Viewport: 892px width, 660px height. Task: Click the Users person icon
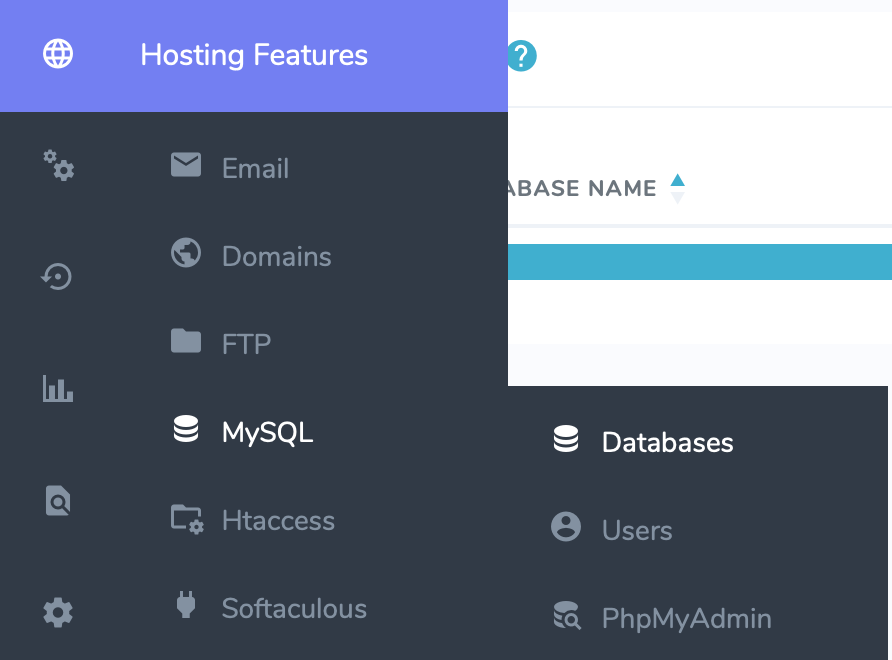pos(566,528)
